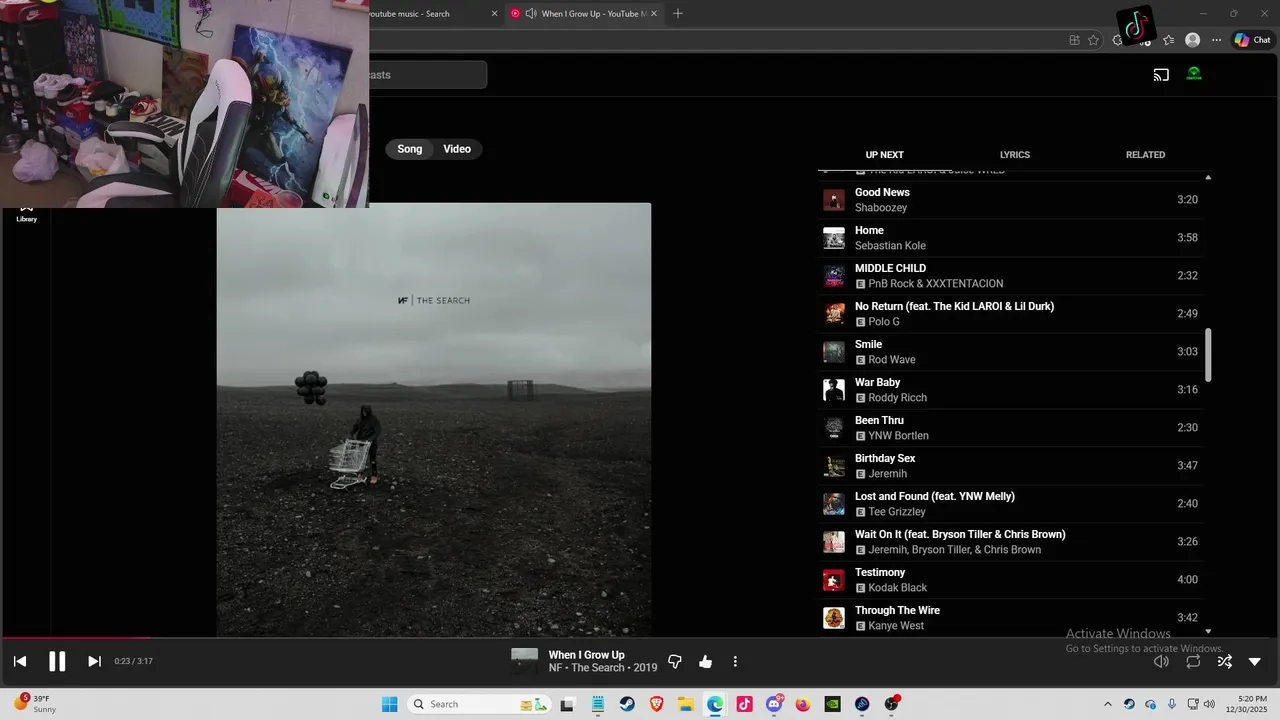This screenshot has height=720, width=1280.
Task: Mute the player volume
Action: click(1161, 661)
